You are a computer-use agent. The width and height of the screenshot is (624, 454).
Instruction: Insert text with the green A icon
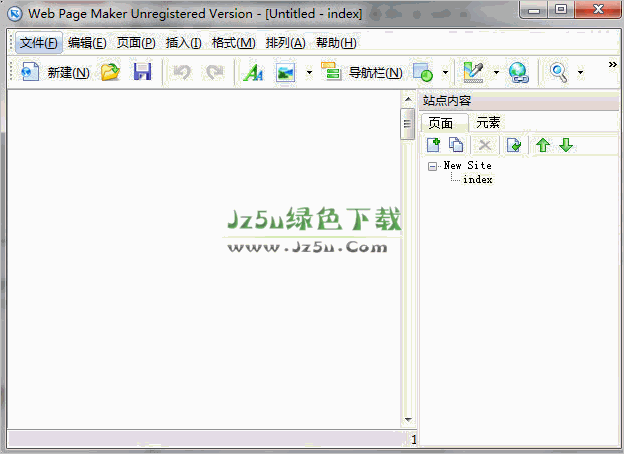tap(254, 72)
